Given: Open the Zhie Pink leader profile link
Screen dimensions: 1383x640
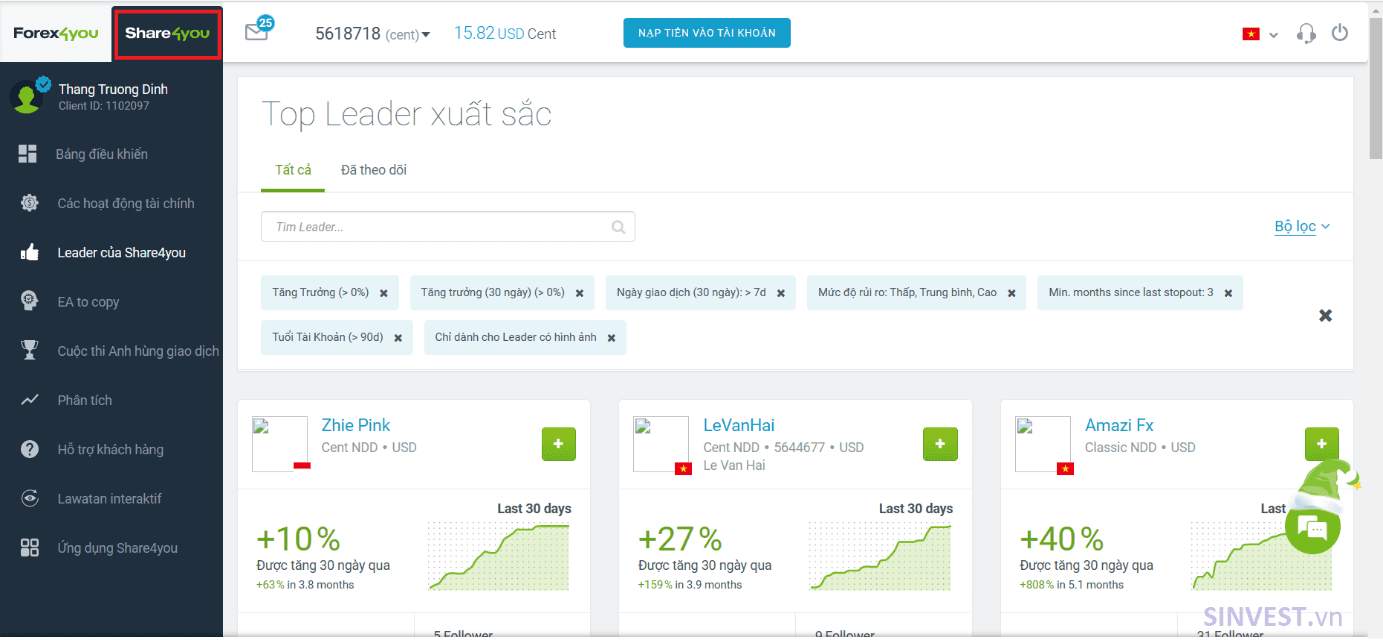Looking at the screenshot, I should tap(356, 425).
